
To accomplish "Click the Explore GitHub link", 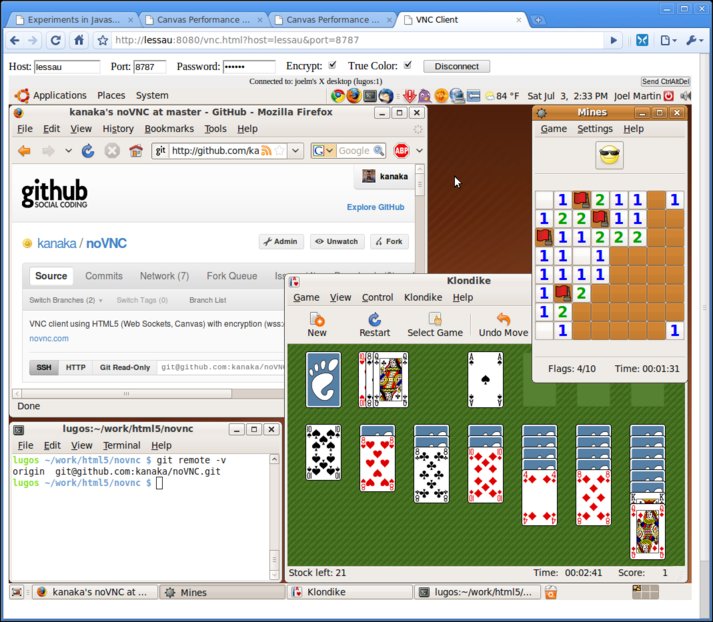I will click(x=375, y=207).
